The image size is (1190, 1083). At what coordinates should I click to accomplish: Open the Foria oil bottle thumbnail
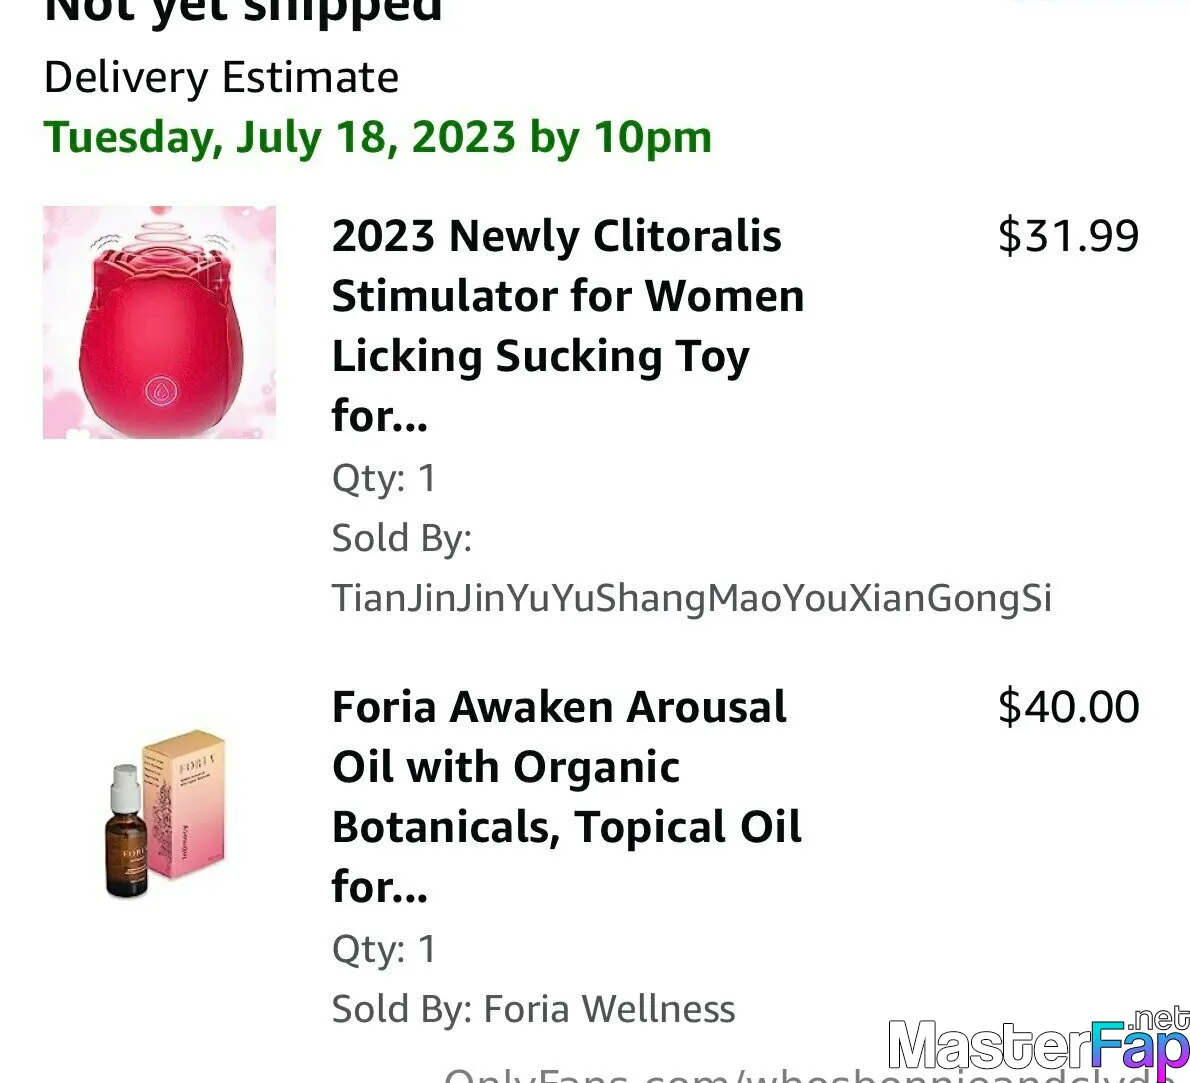[165, 814]
